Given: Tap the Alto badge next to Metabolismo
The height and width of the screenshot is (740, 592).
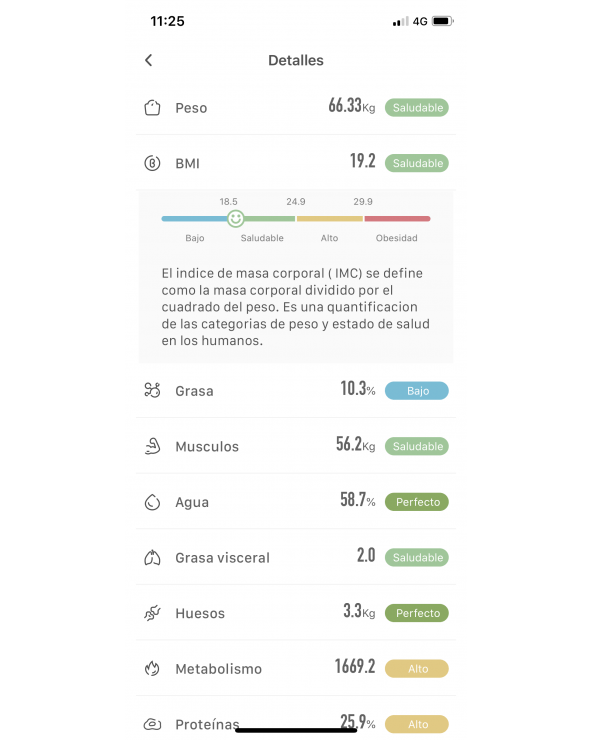Looking at the screenshot, I should pos(417,669).
